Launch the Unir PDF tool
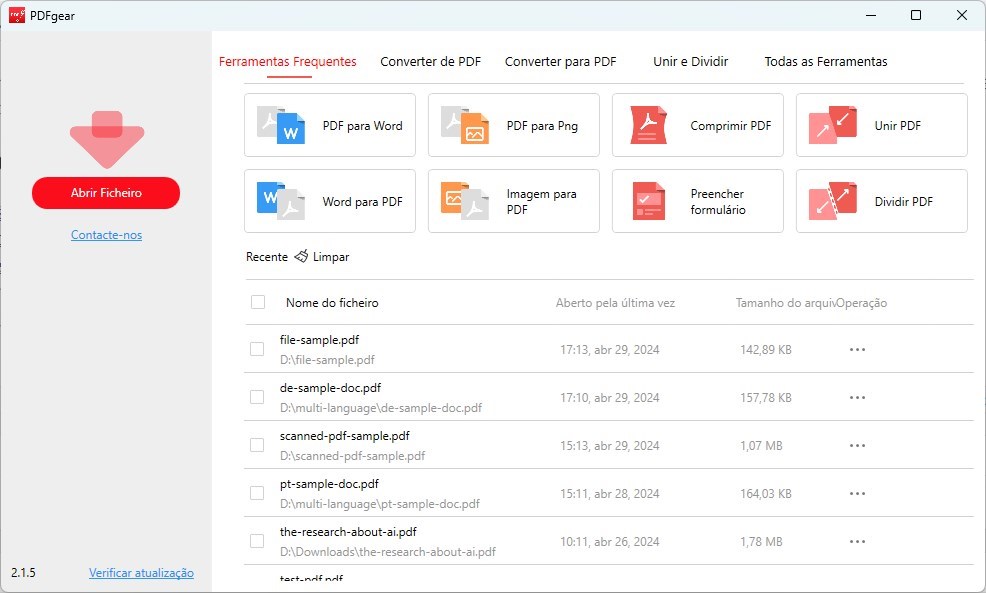 [881, 125]
